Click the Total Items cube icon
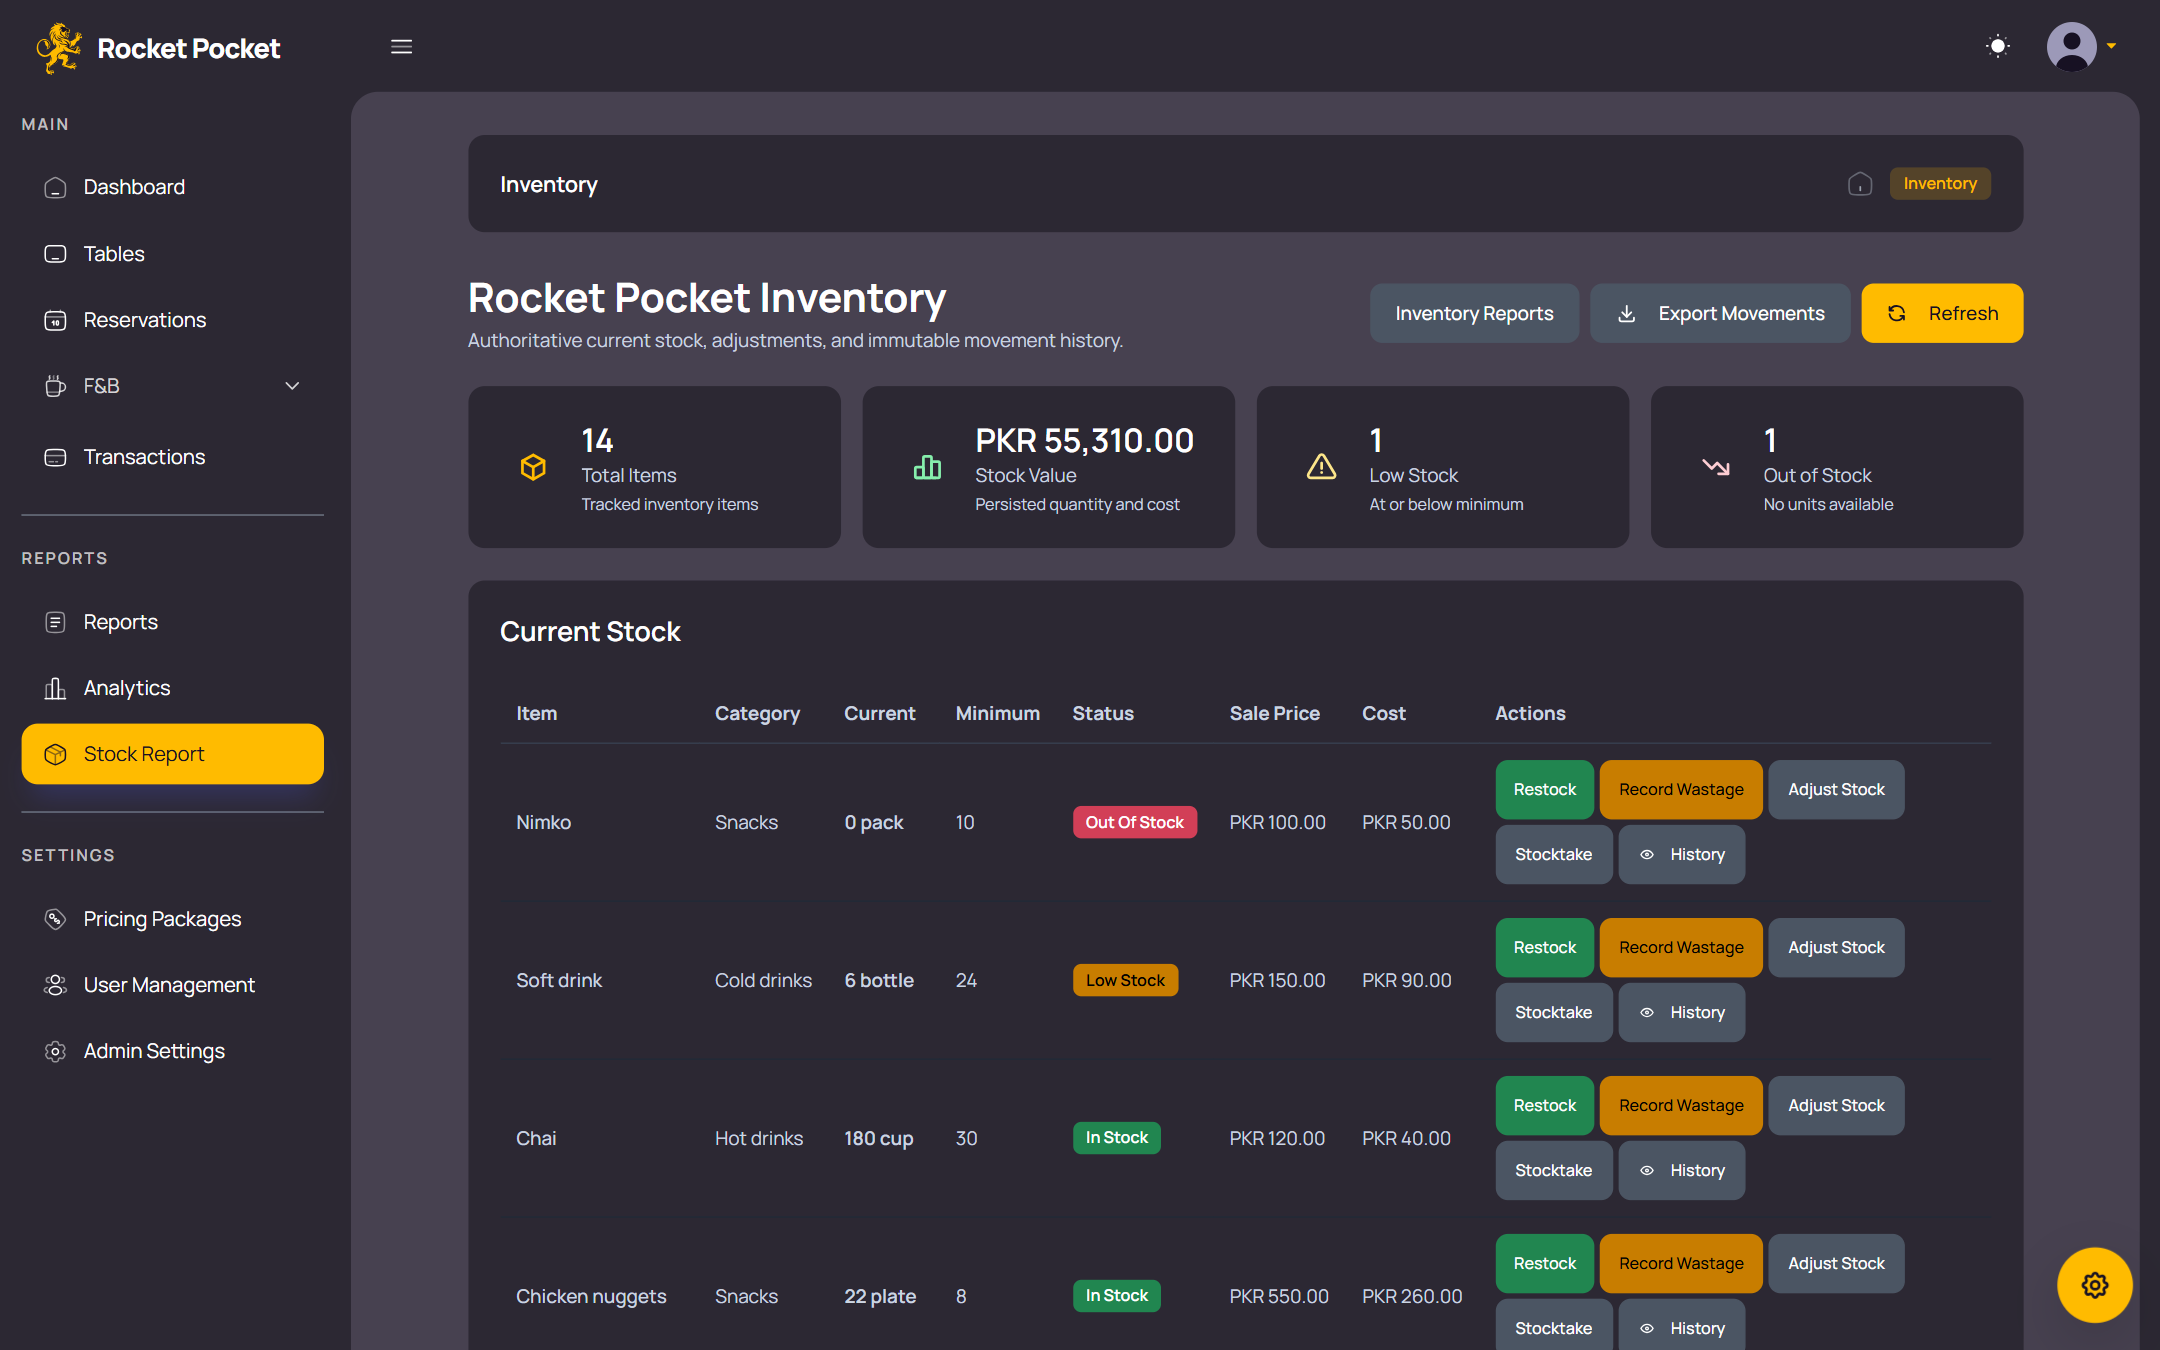The width and height of the screenshot is (2160, 1350). point(533,467)
